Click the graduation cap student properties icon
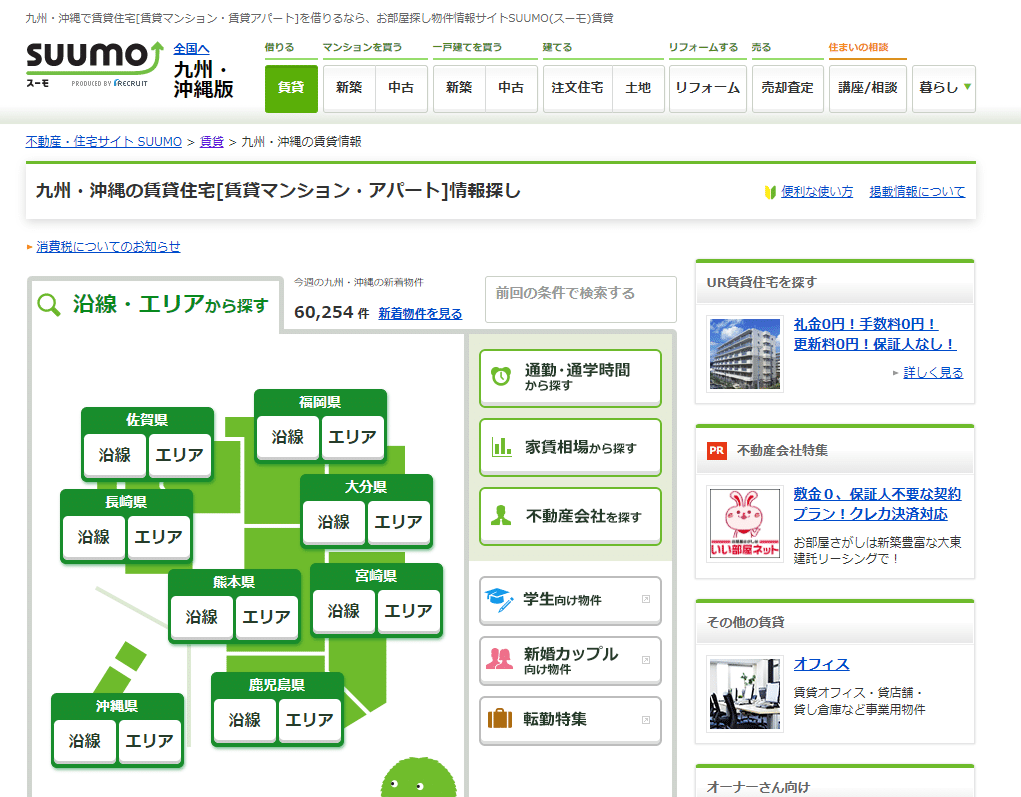Viewport: 1021px width, 797px height. (499, 600)
